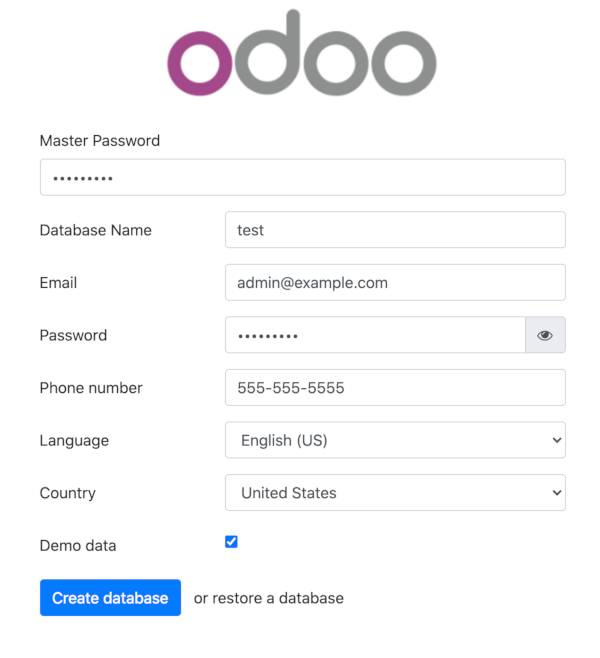Click into the Password input box
This screenshot has height=658, width=600.
(x=375, y=336)
